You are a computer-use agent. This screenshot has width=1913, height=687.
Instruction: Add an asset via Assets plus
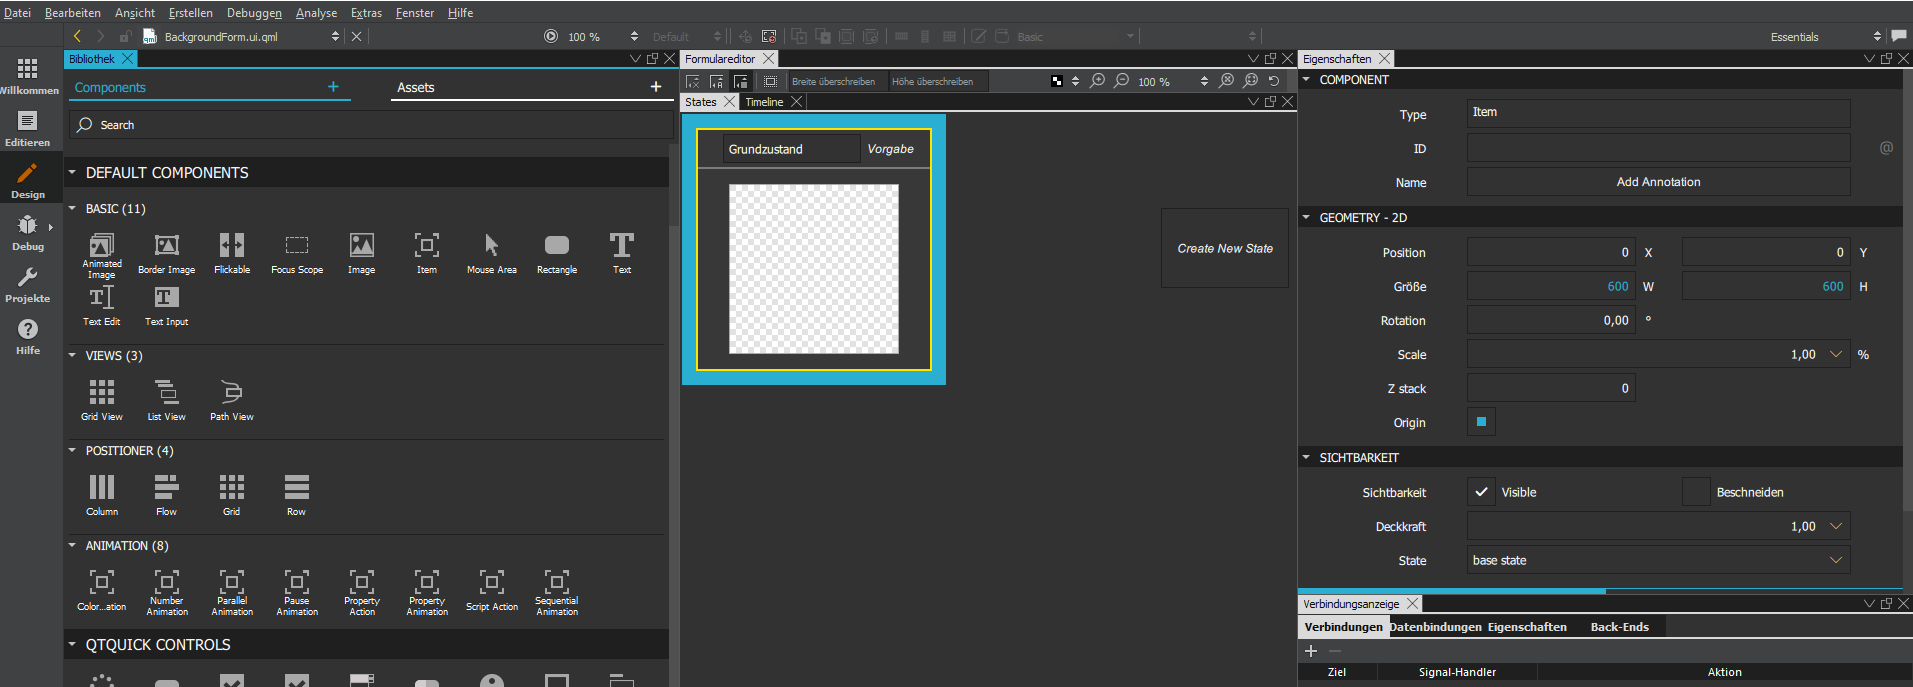pyautogui.click(x=656, y=87)
